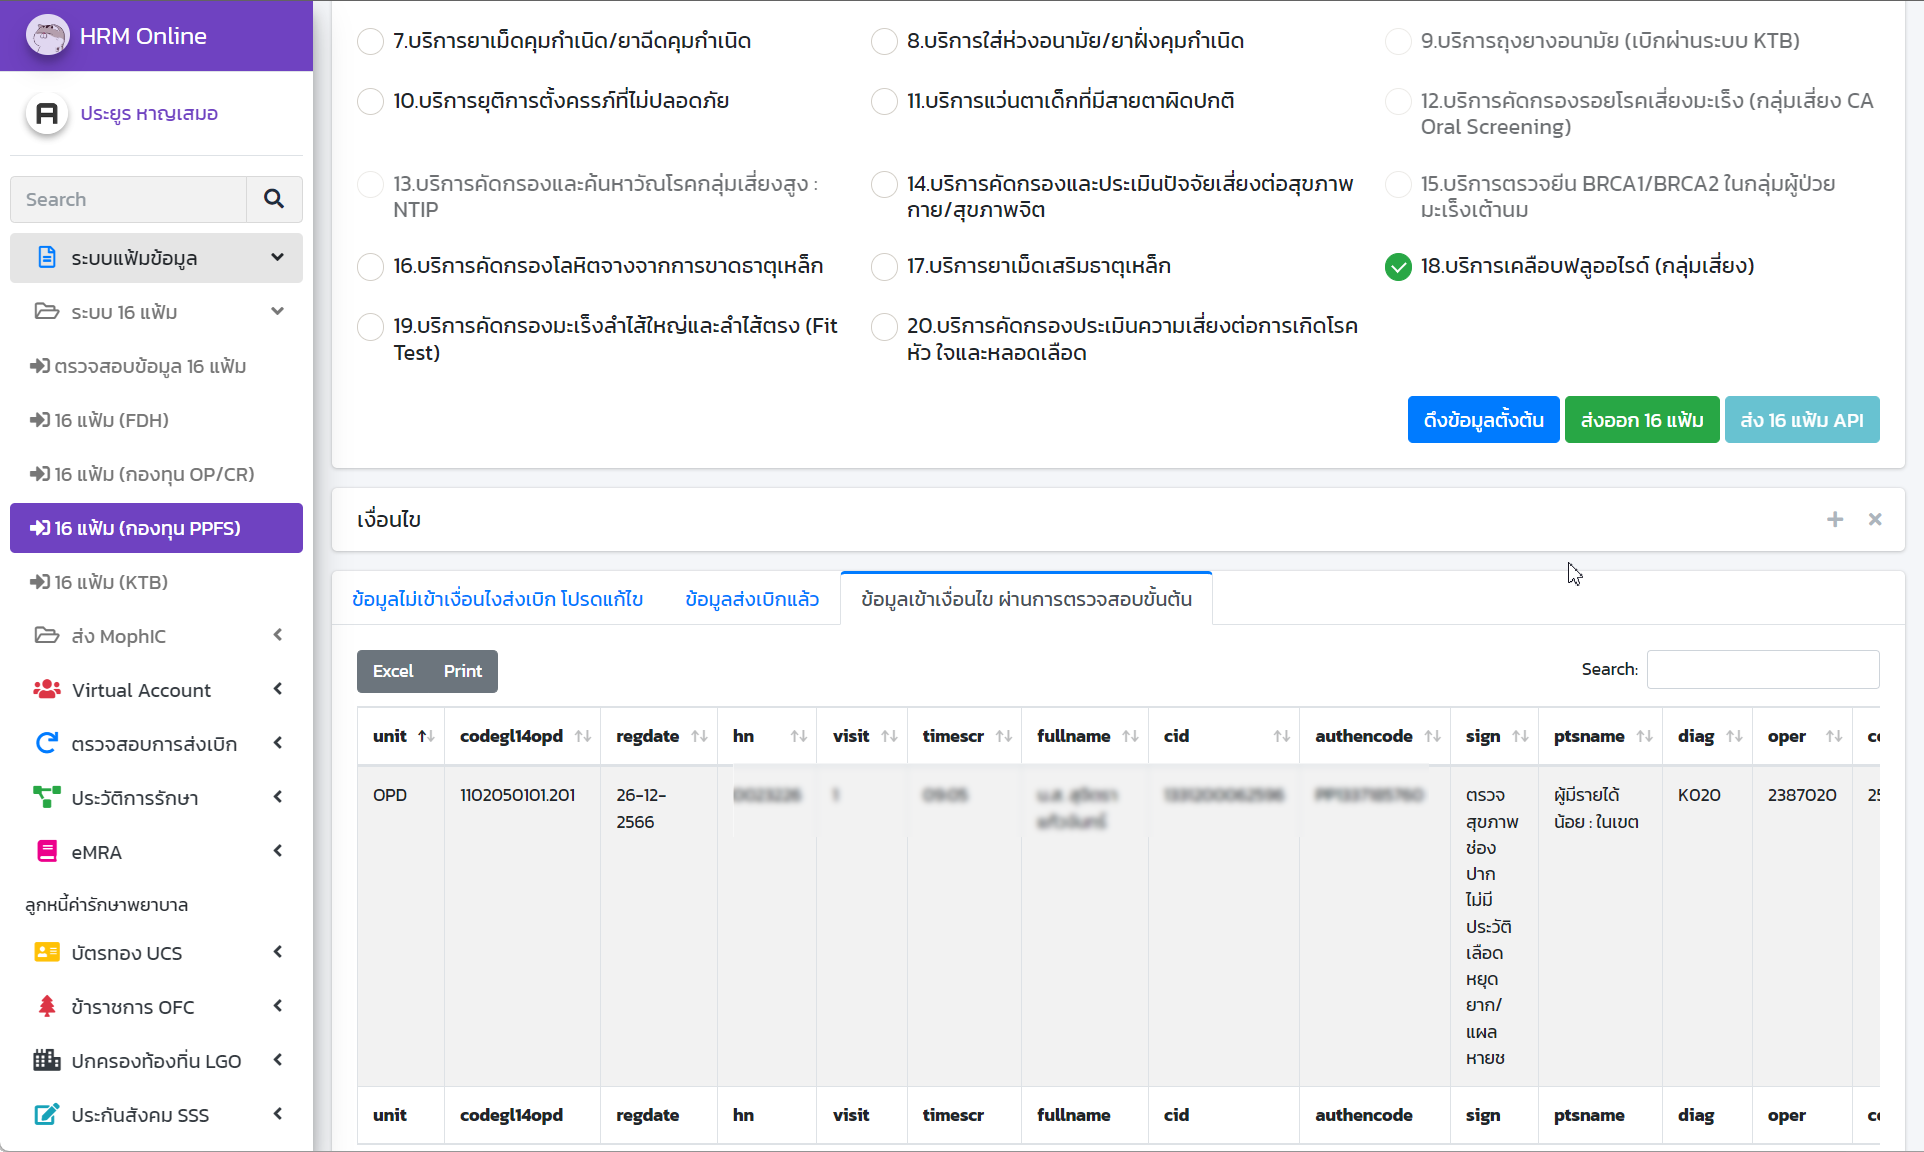Select the ประวัติการรักษา treatment history icon
This screenshot has height=1152, width=1924.
(x=46, y=797)
